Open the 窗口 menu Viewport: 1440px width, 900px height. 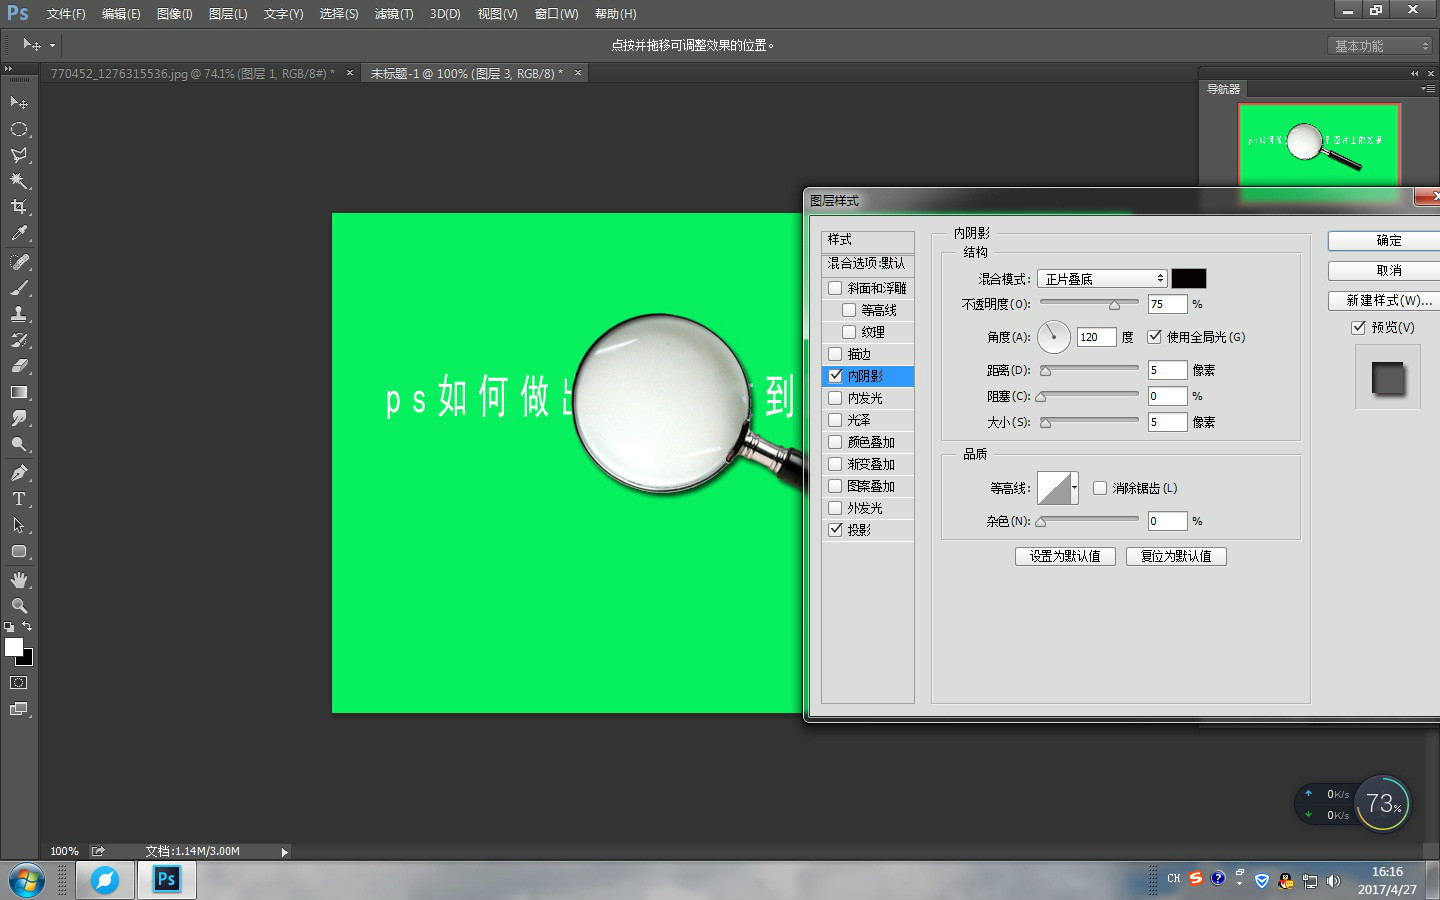pos(556,14)
